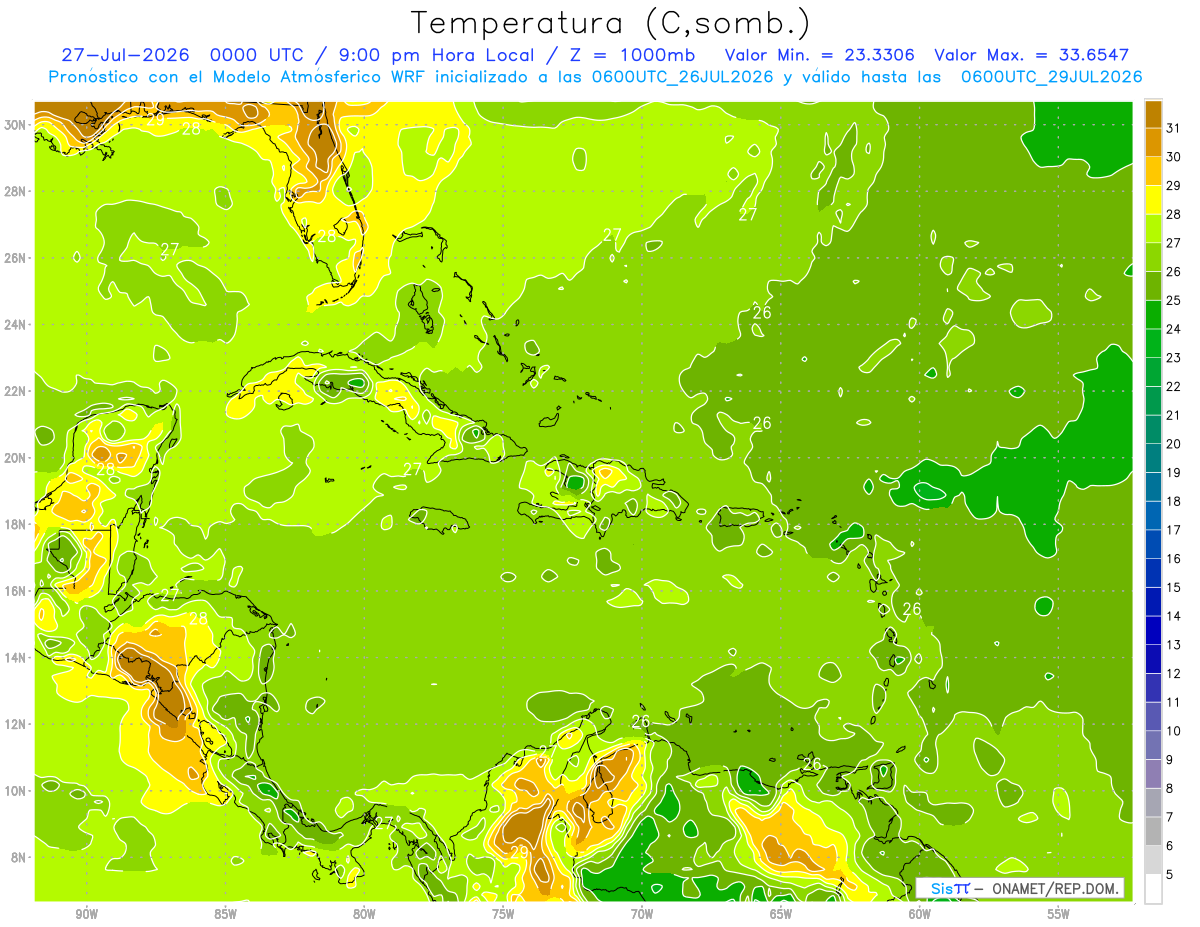1200x927 pixels.
Task: Click the 14N latitude label
Action: pyautogui.click(x=14, y=657)
